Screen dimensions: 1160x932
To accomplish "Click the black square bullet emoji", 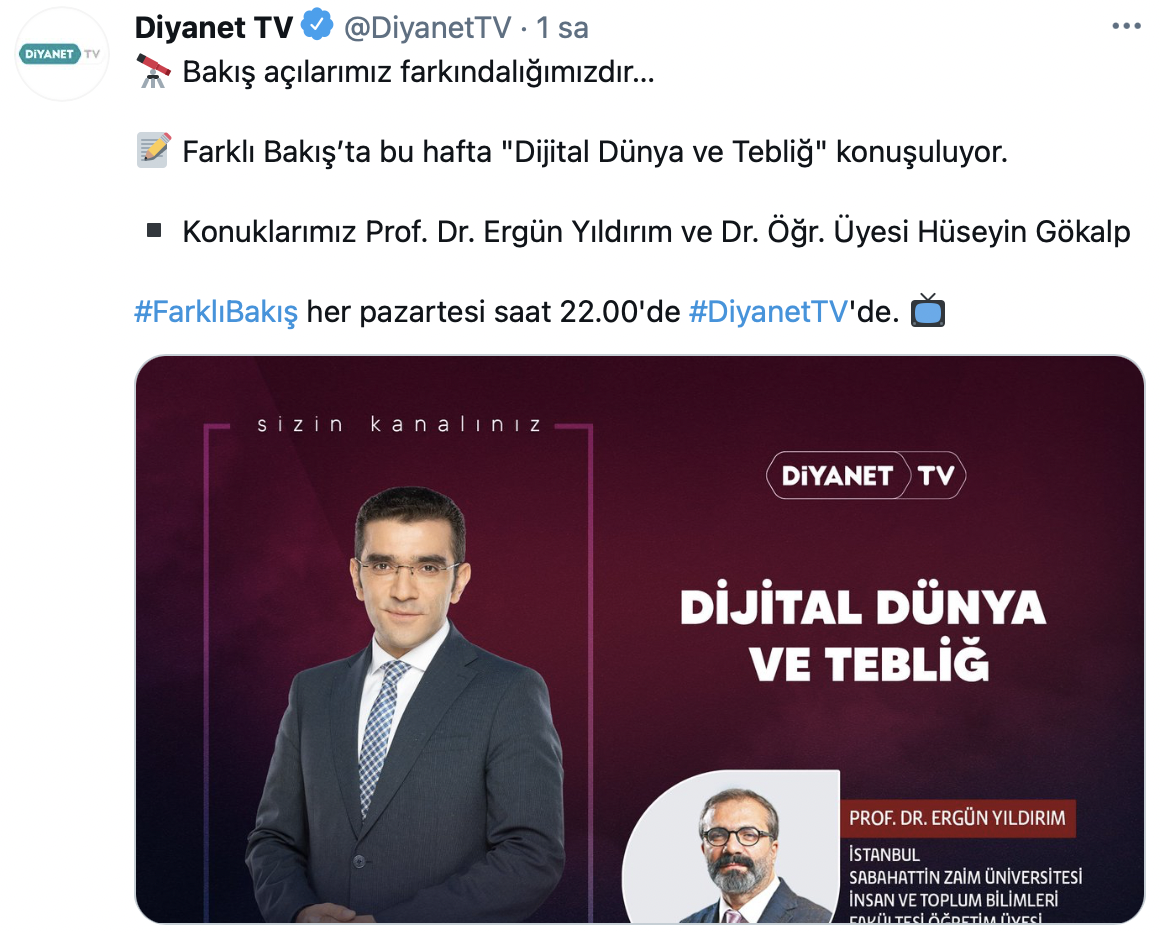I will pyautogui.click(x=154, y=231).
